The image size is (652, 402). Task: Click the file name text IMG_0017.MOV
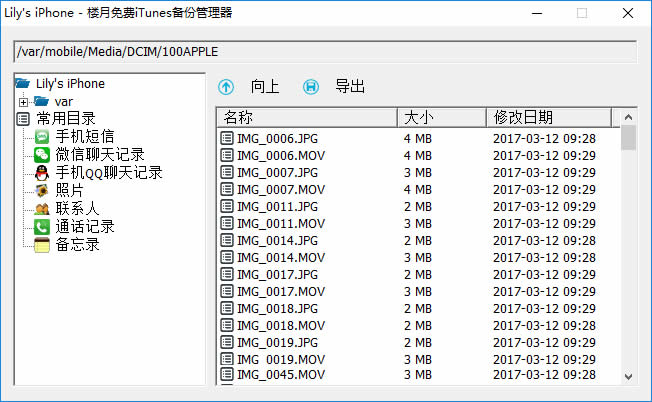coord(281,292)
